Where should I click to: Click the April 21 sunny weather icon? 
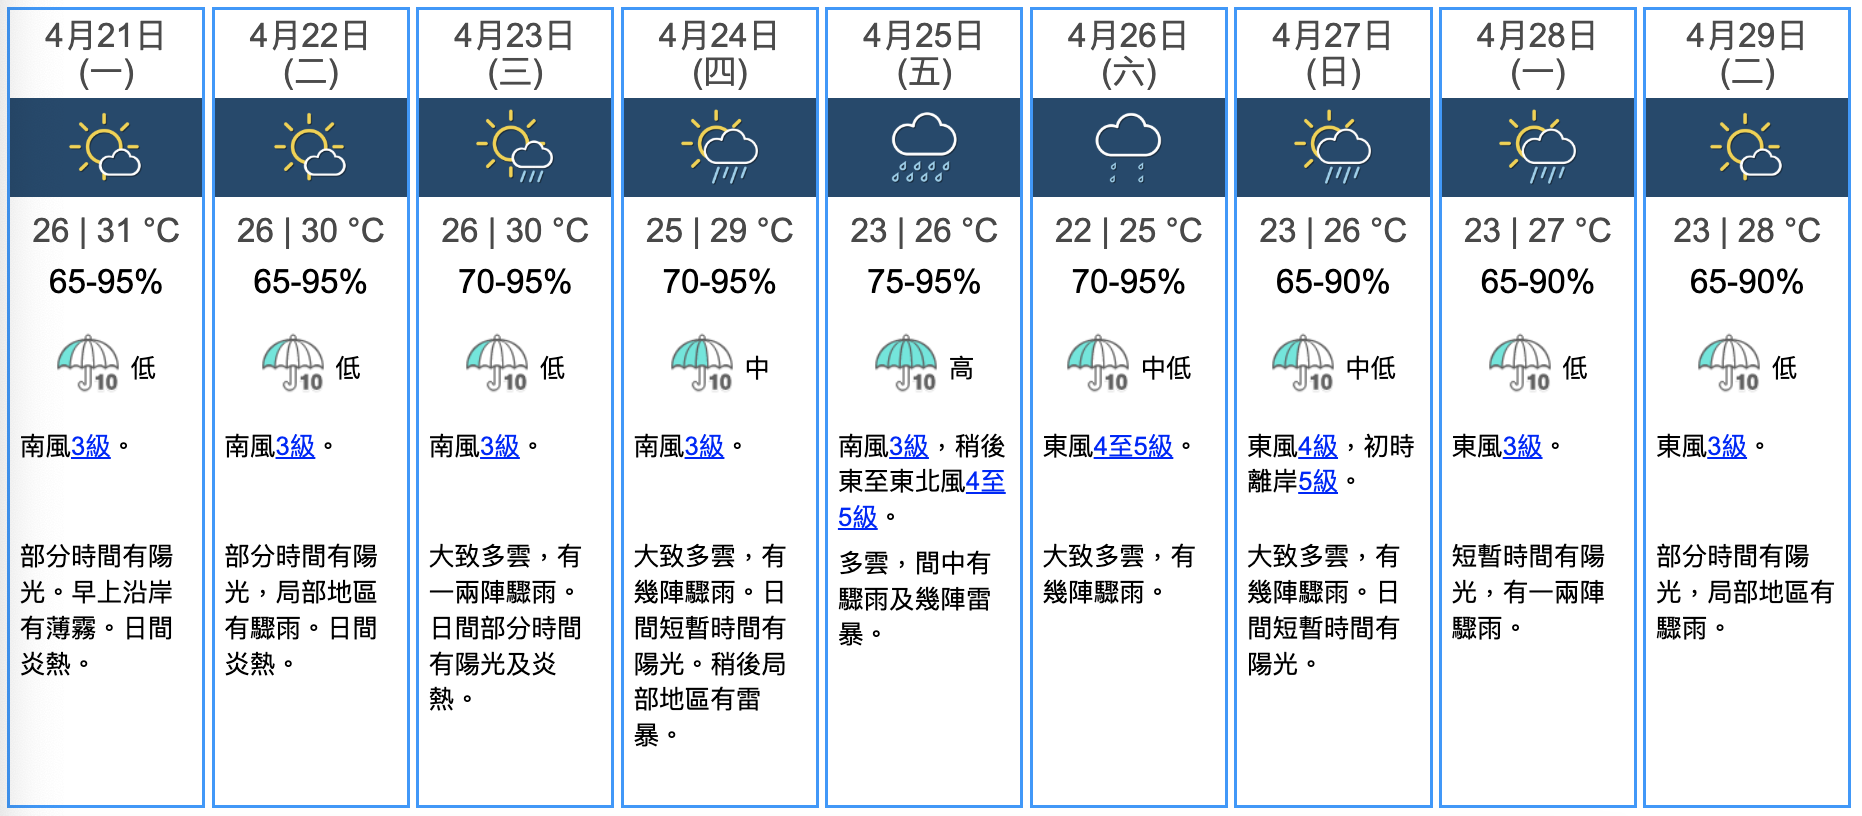coord(105,147)
